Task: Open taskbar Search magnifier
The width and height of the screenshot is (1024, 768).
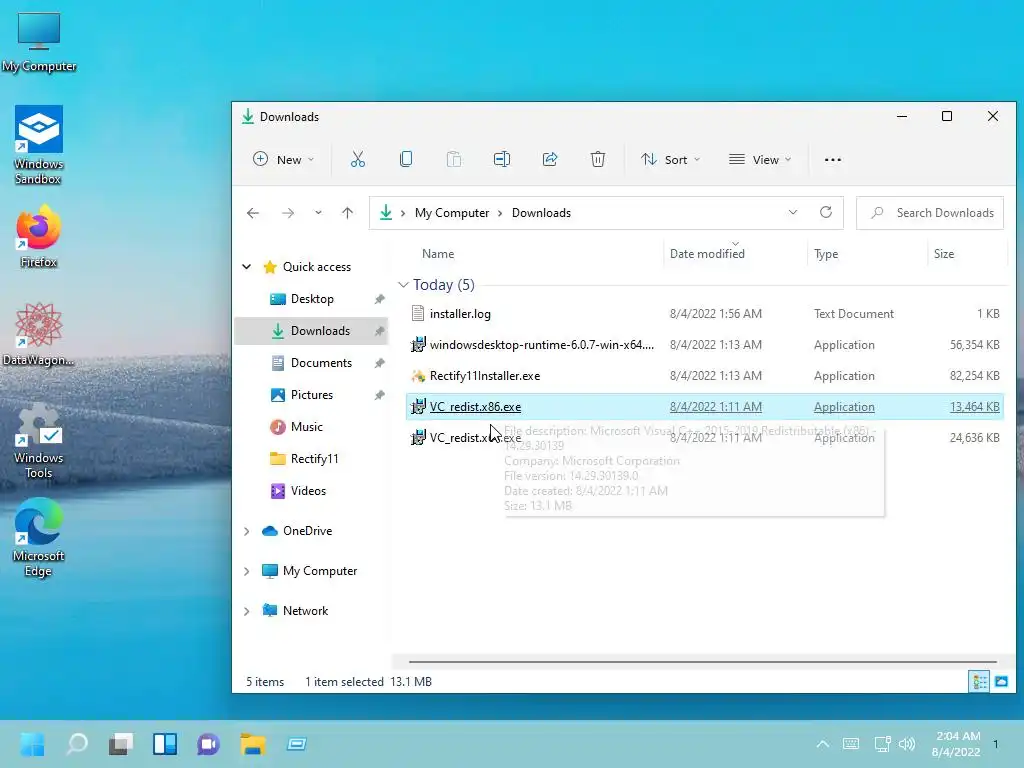Action: 76,744
